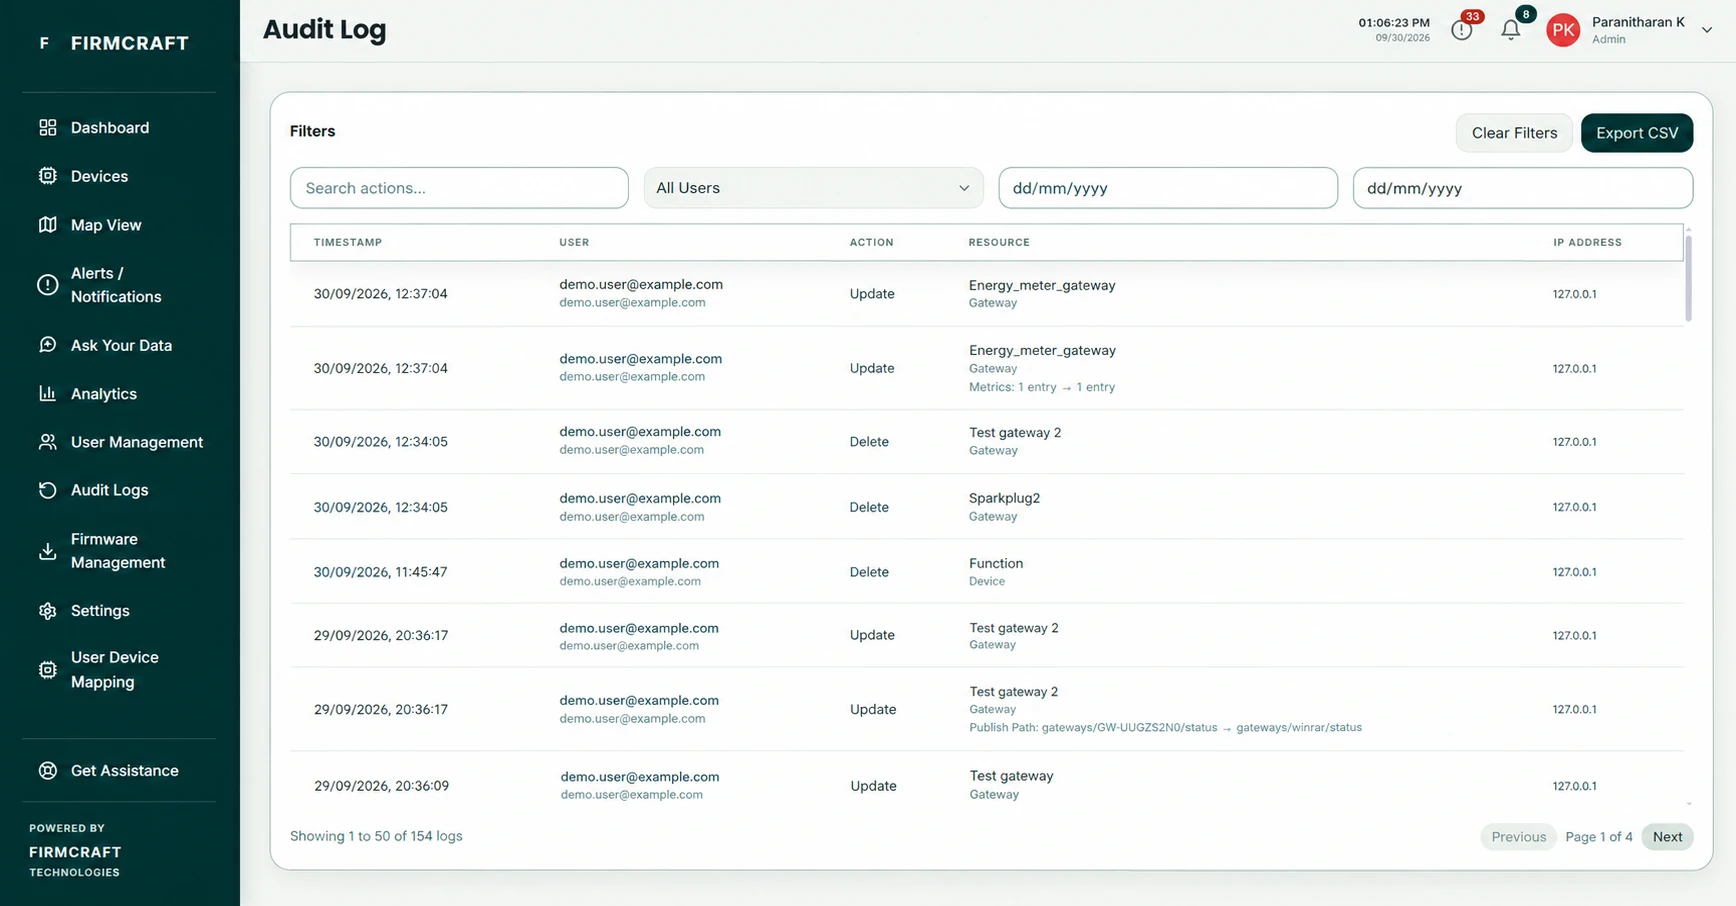Expand the All Users filter dropdown
Screen dimensions: 1736x906
[813, 188]
